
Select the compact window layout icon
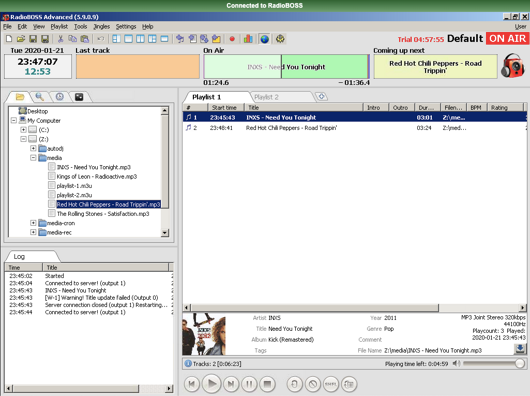tap(164, 39)
